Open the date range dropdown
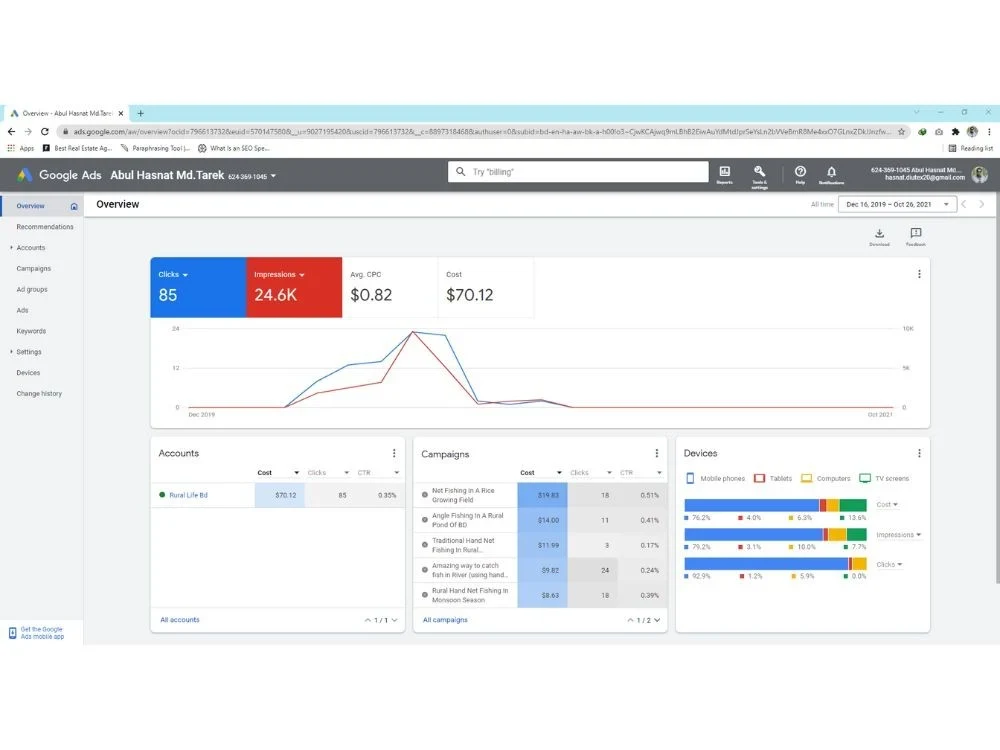 pyautogui.click(x=897, y=204)
